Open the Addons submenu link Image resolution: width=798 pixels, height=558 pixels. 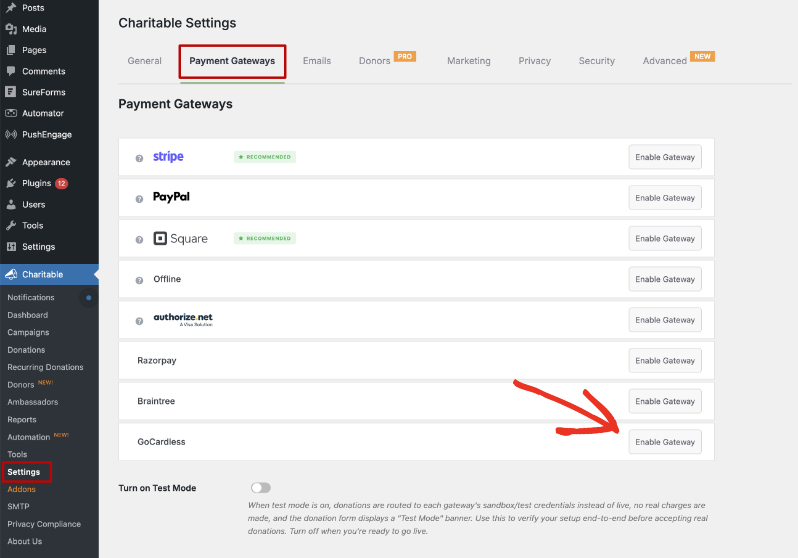(21, 489)
